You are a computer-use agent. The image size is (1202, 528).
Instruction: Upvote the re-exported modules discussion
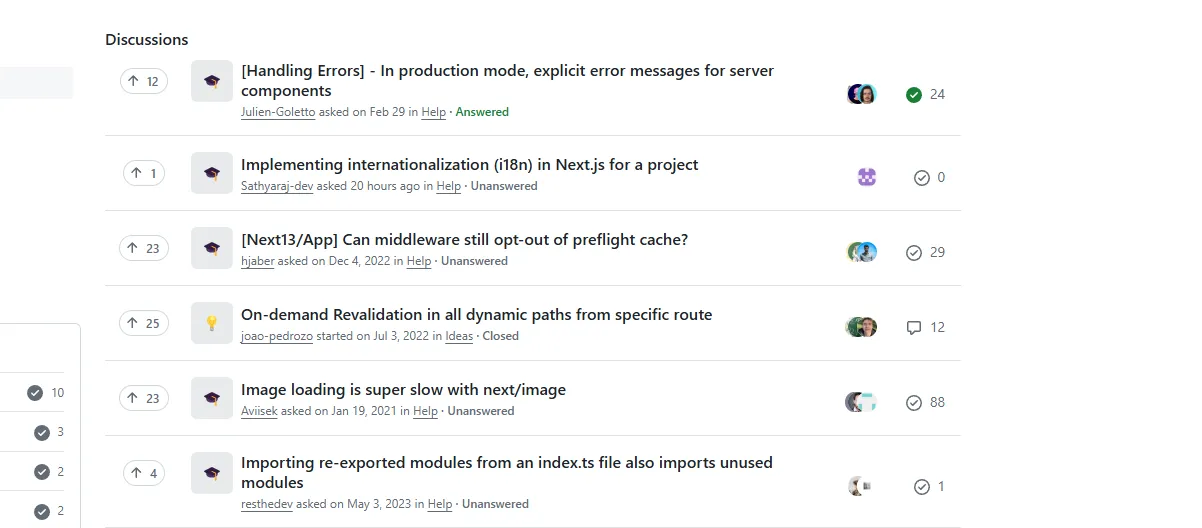[x=143, y=473]
